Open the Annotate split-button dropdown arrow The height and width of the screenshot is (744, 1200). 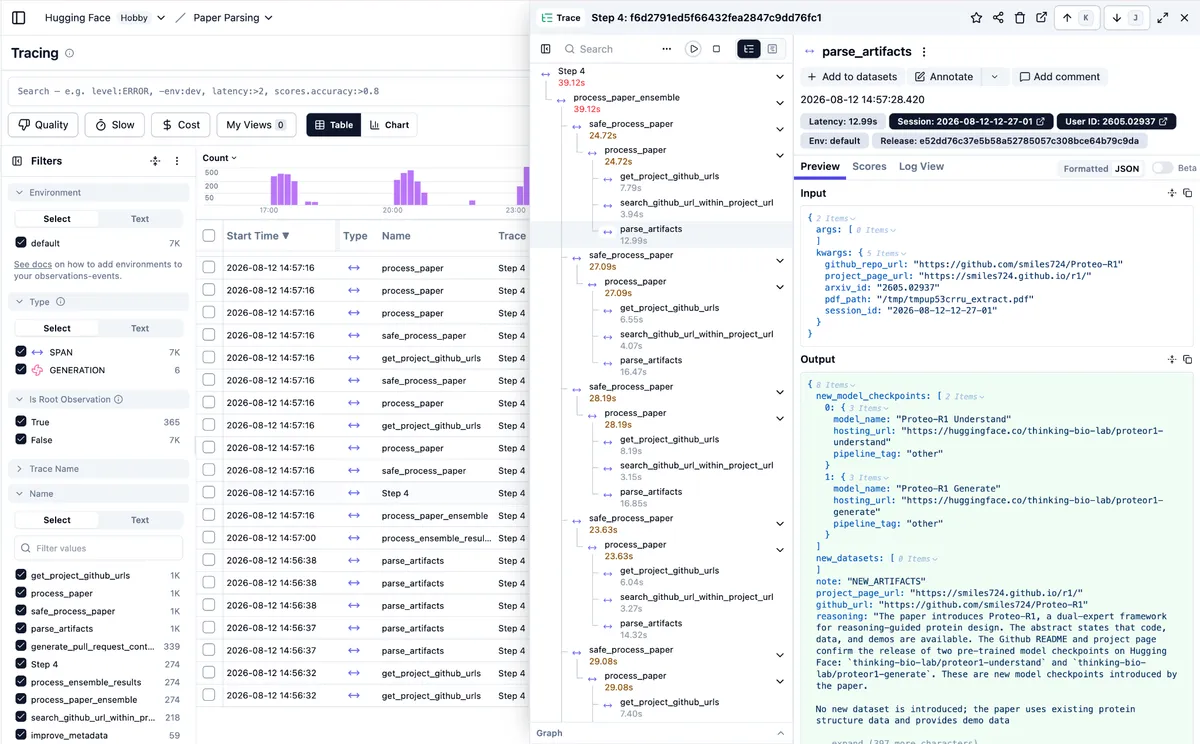(994, 76)
